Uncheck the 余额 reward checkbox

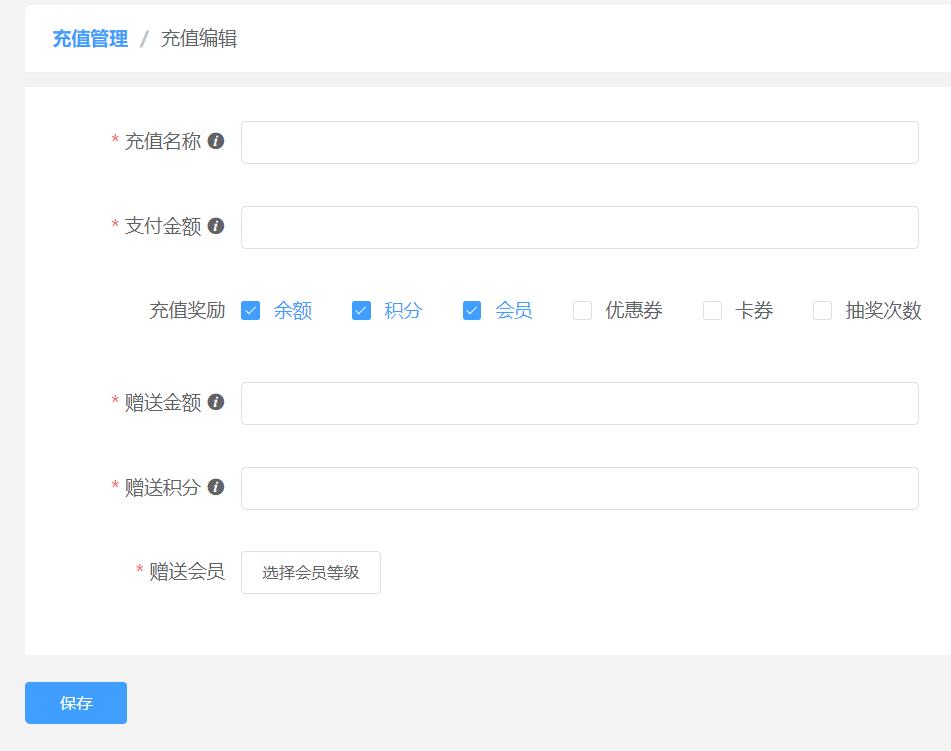coord(250,311)
